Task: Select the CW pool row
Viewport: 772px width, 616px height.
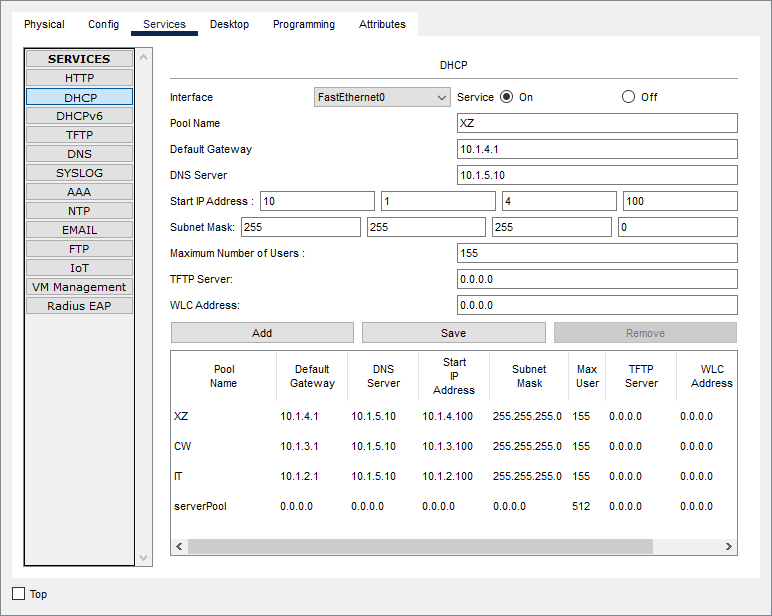Action: 182,446
